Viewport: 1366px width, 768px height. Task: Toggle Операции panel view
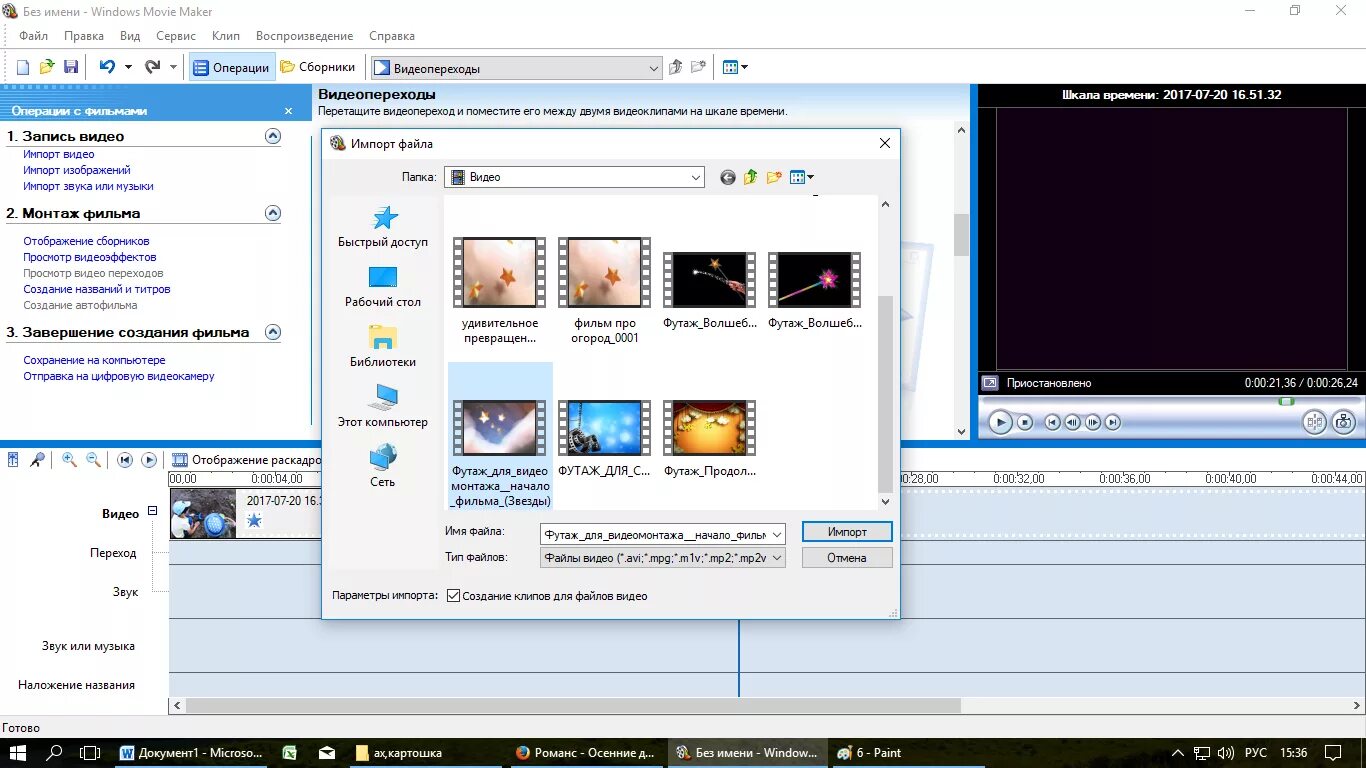click(x=230, y=66)
